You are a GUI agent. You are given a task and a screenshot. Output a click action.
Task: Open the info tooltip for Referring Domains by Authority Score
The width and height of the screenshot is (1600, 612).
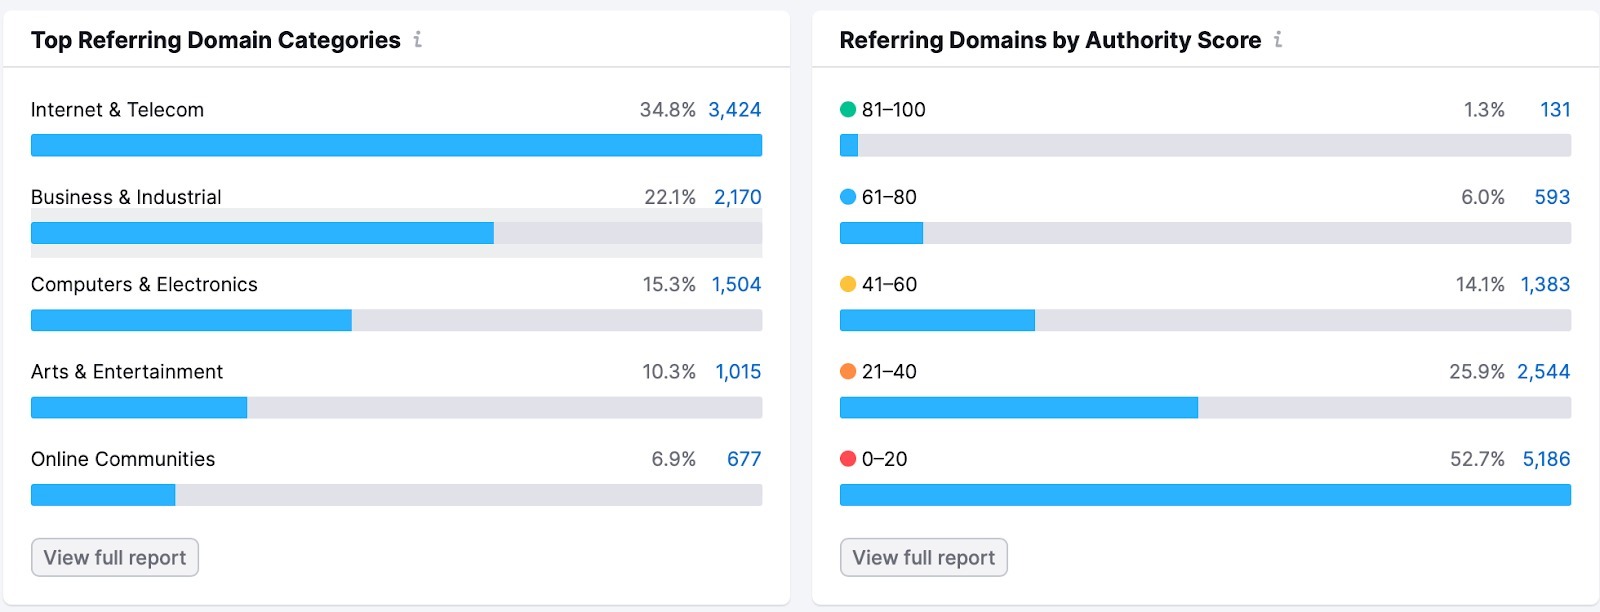click(x=1278, y=40)
